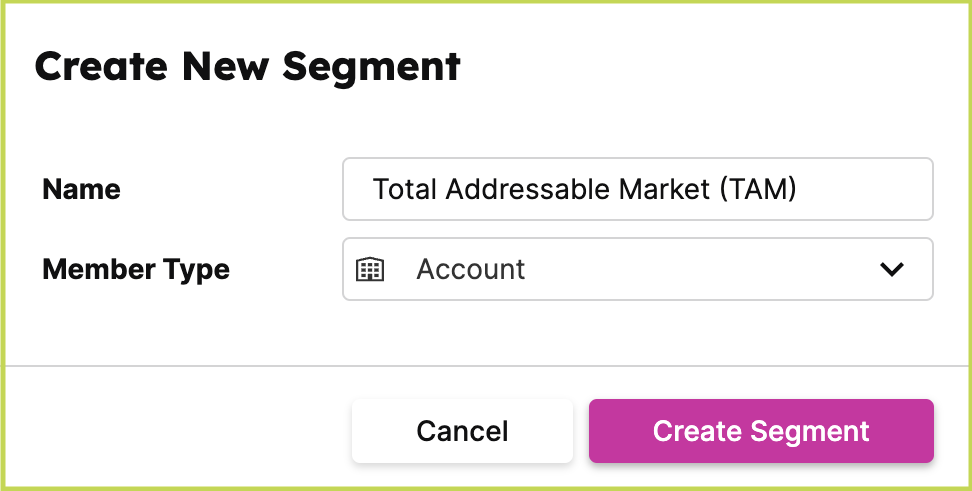
Task: Click the Member Type label
Action: click(x=136, y=269)
